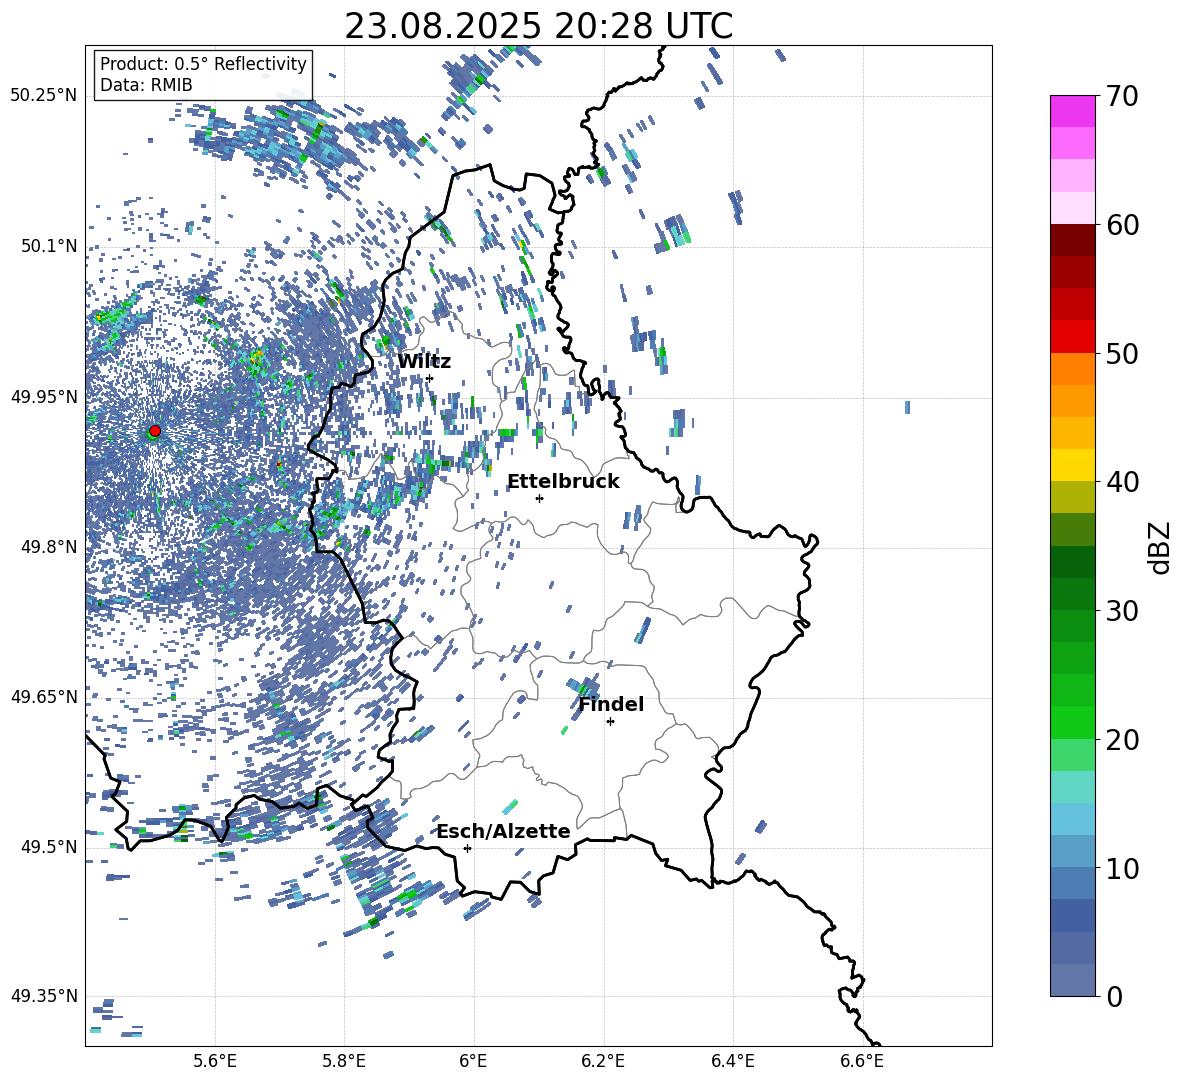Click the dark red 60 dBZ color band
This screenshot has width=1184, height=1081.
[1072, 240]
